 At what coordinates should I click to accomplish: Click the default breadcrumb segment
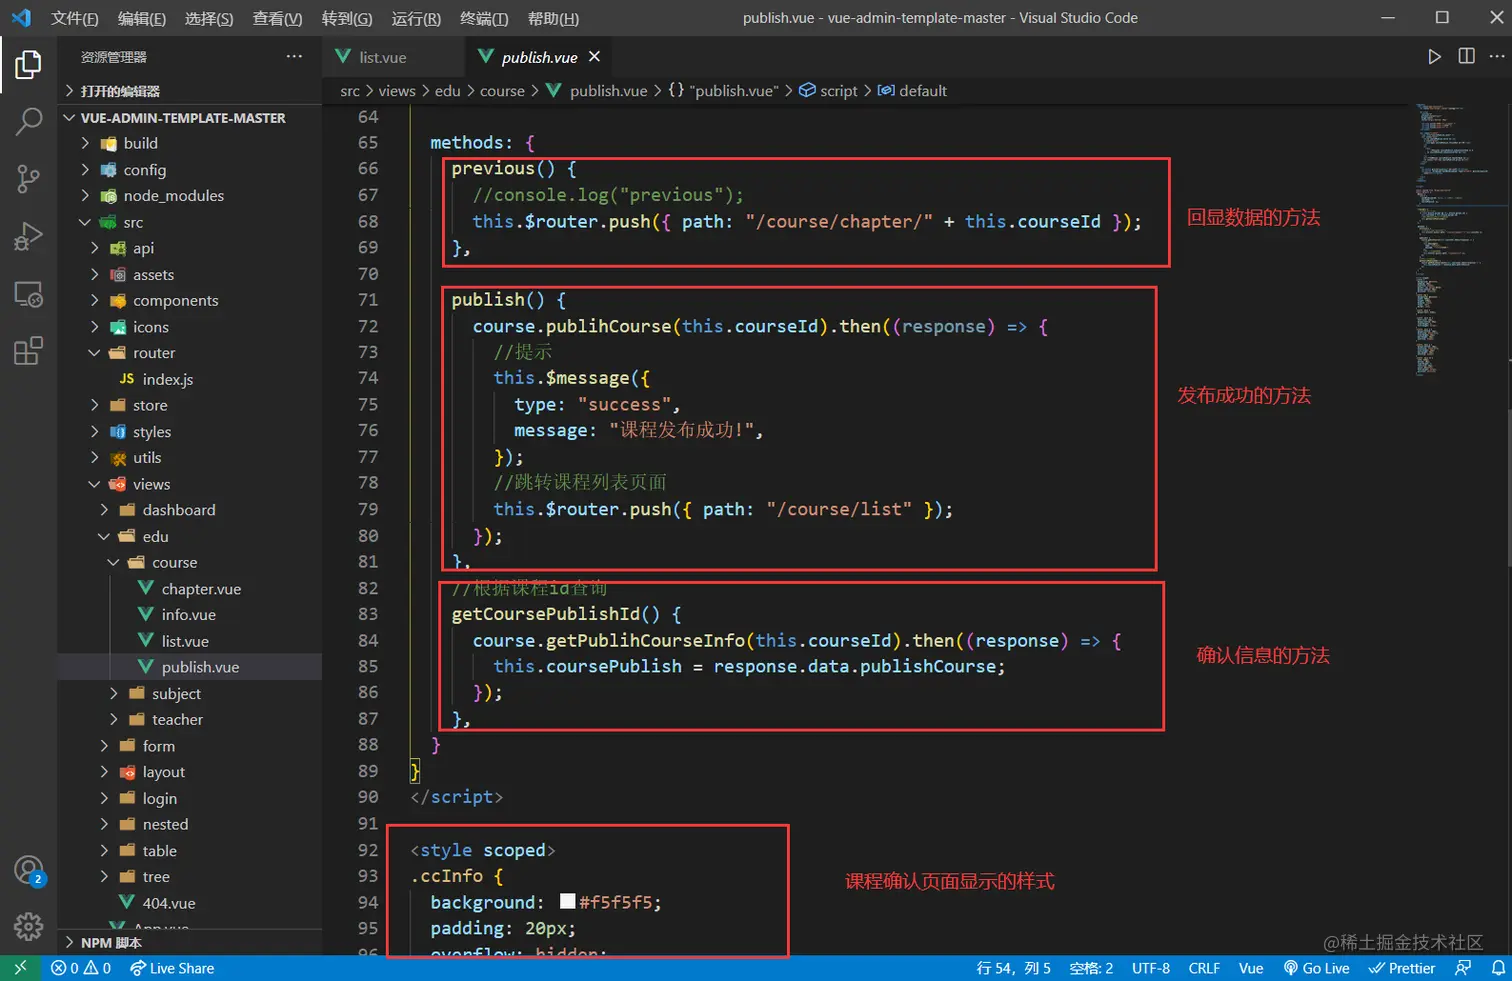pyautogui.click(x=912, y=91)
